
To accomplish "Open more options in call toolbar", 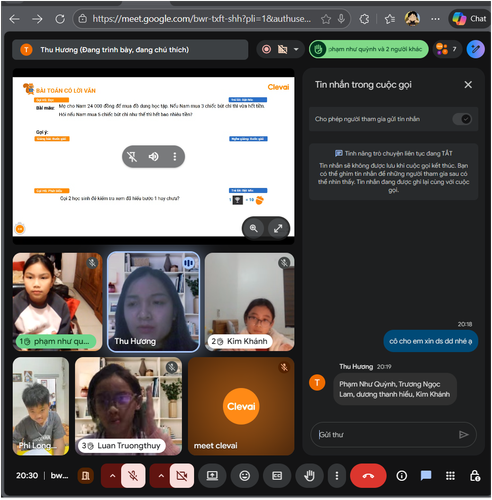I will 337,476.
